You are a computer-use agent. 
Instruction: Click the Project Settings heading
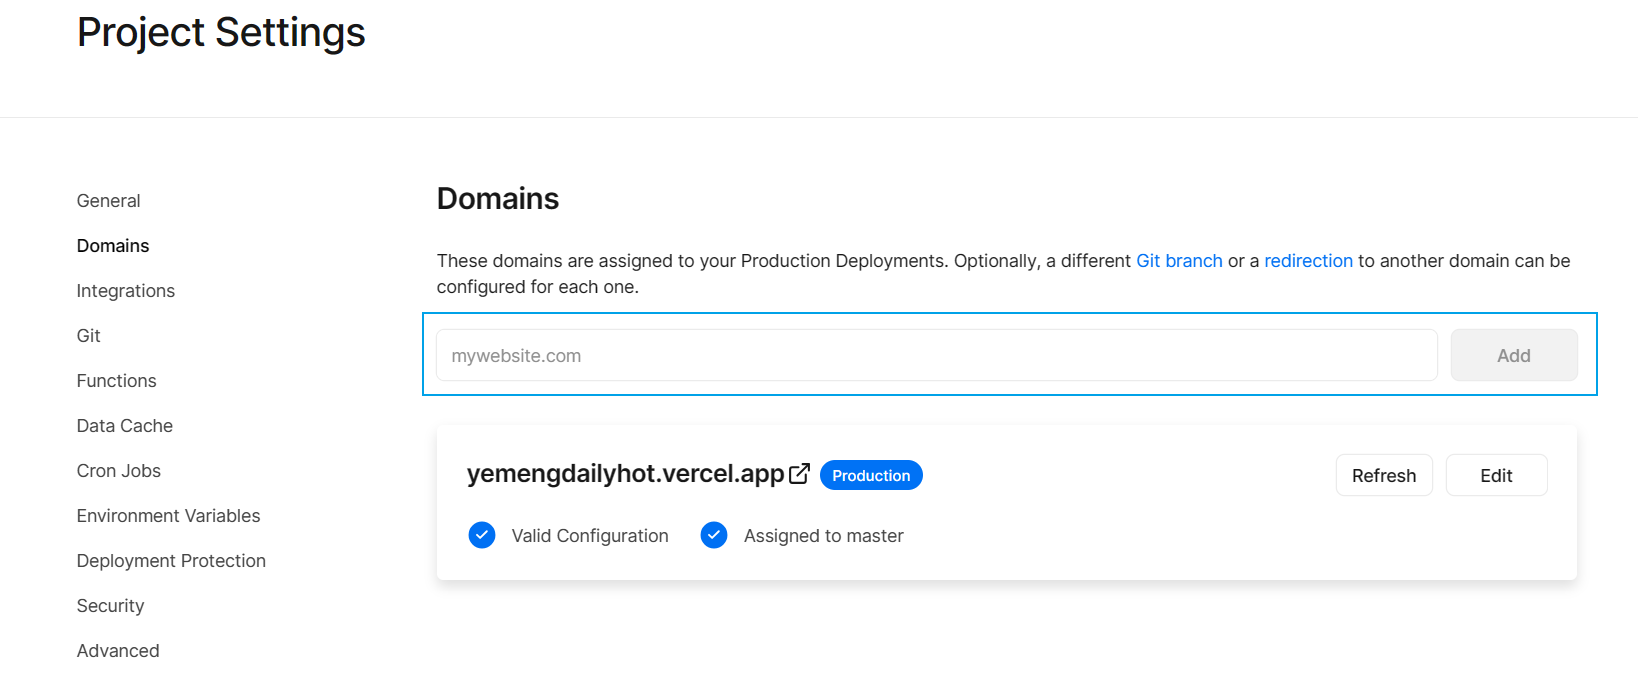tap(221, 33)
